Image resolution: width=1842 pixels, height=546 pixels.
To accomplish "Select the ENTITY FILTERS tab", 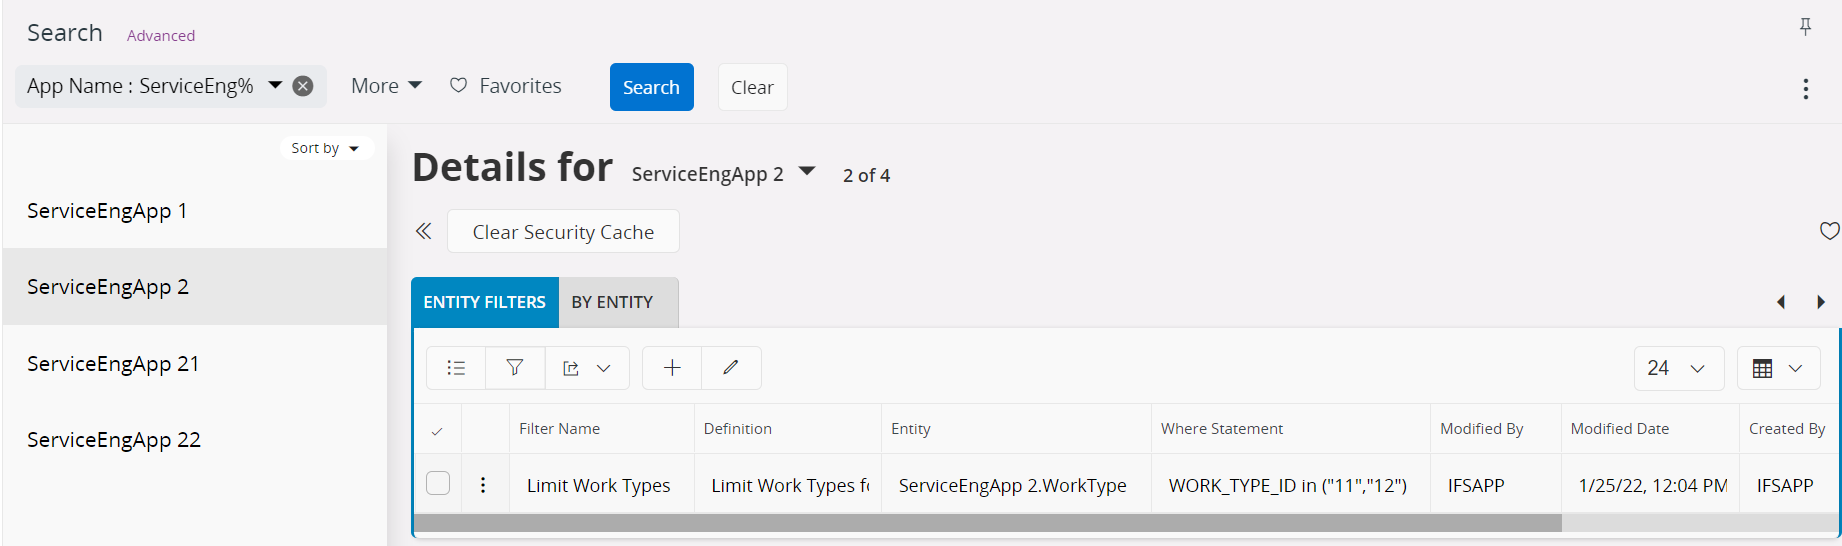I will [x=485, y=302].
